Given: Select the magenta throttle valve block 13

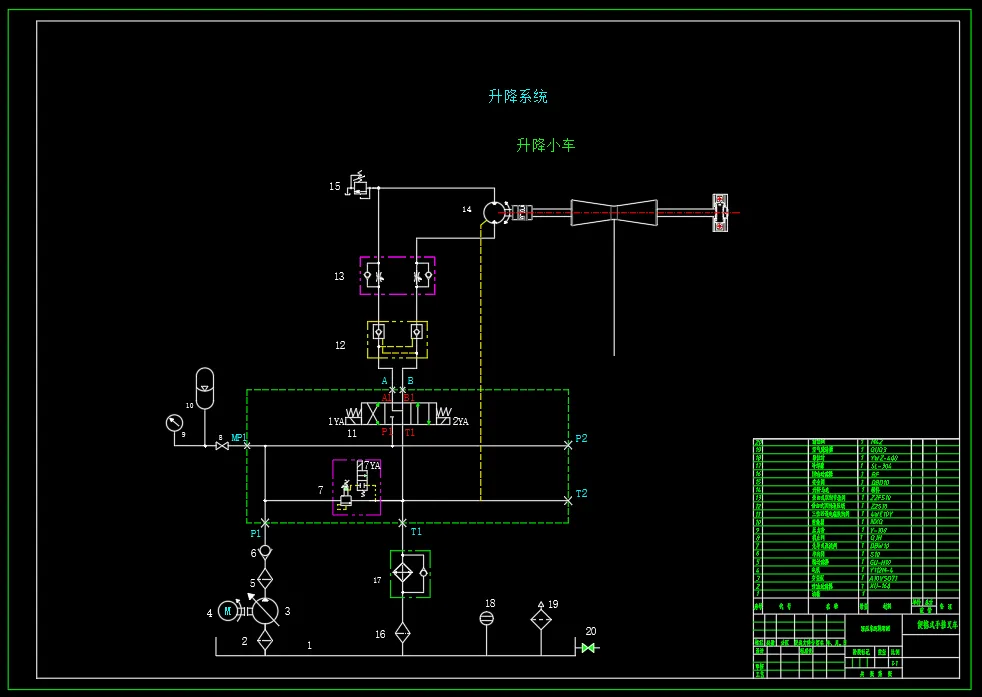Looking at the screenshot, I should click(398, 276).
